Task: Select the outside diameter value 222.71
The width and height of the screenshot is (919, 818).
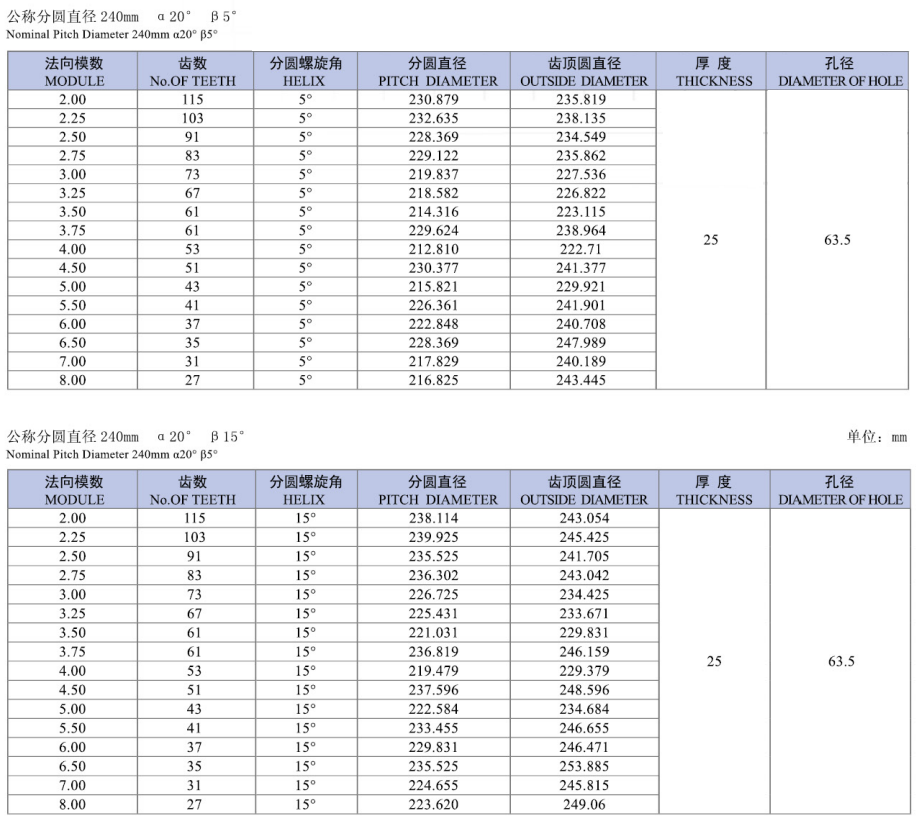Action: click(584, 249)
